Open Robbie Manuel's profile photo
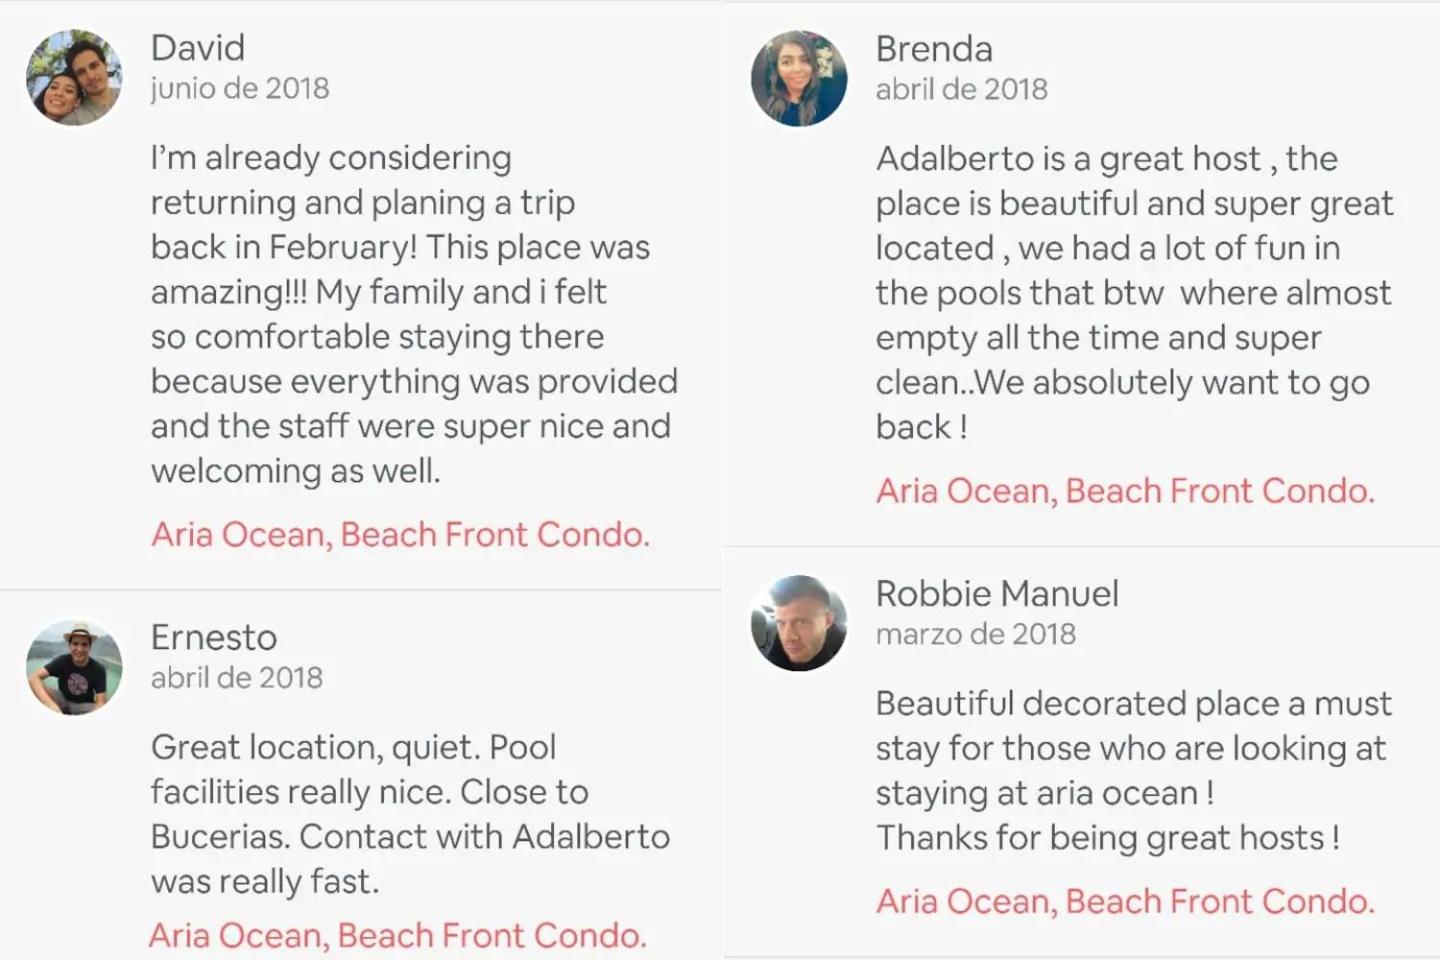 click(x=799, y=622)
